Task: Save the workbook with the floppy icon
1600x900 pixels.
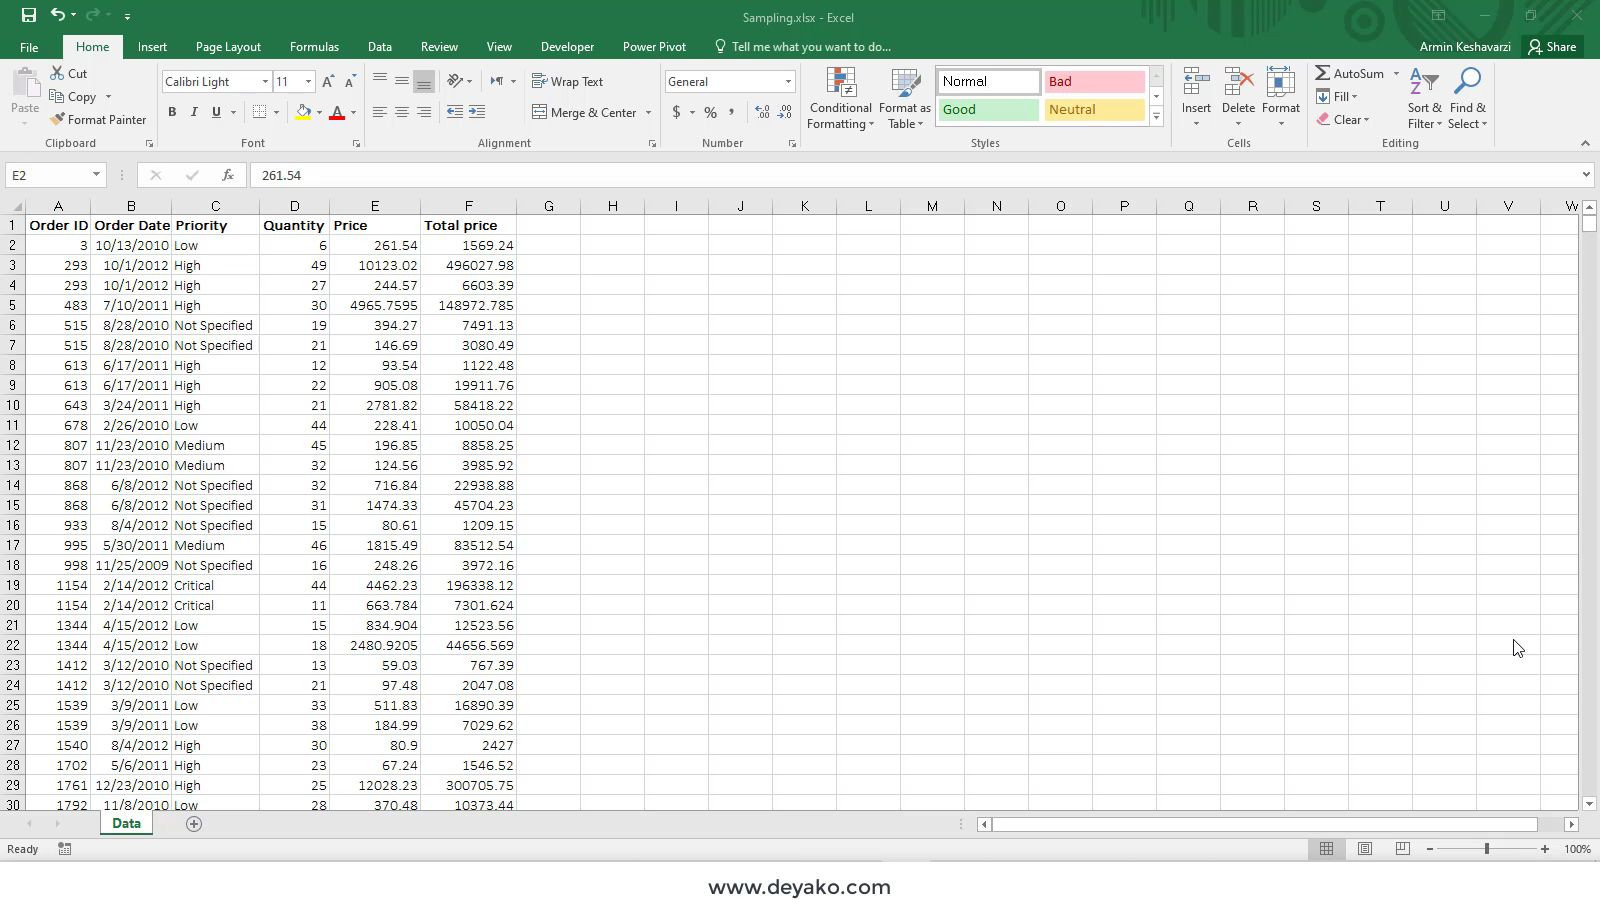Action: pos(29,15)
